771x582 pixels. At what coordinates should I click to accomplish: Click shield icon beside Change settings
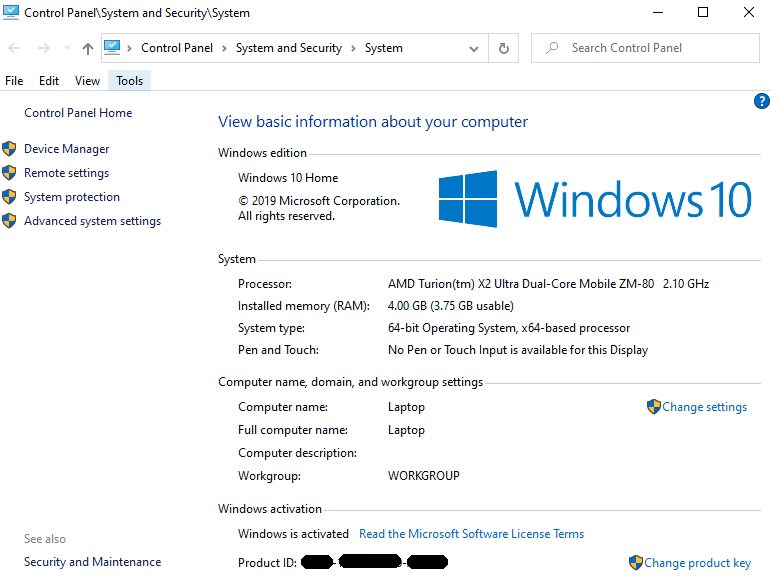click(x=653, y=407)
